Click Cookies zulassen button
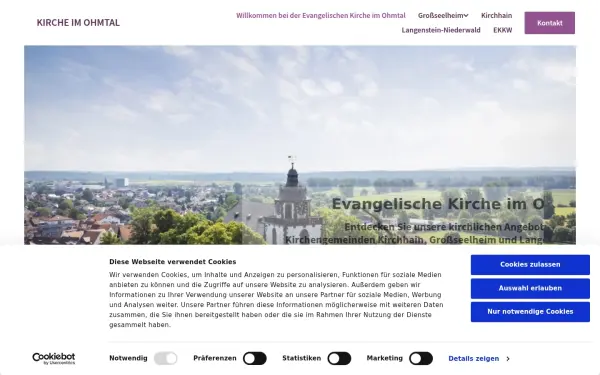The width and height of the screenshot is (600, 375). click(x=530, y=265)
